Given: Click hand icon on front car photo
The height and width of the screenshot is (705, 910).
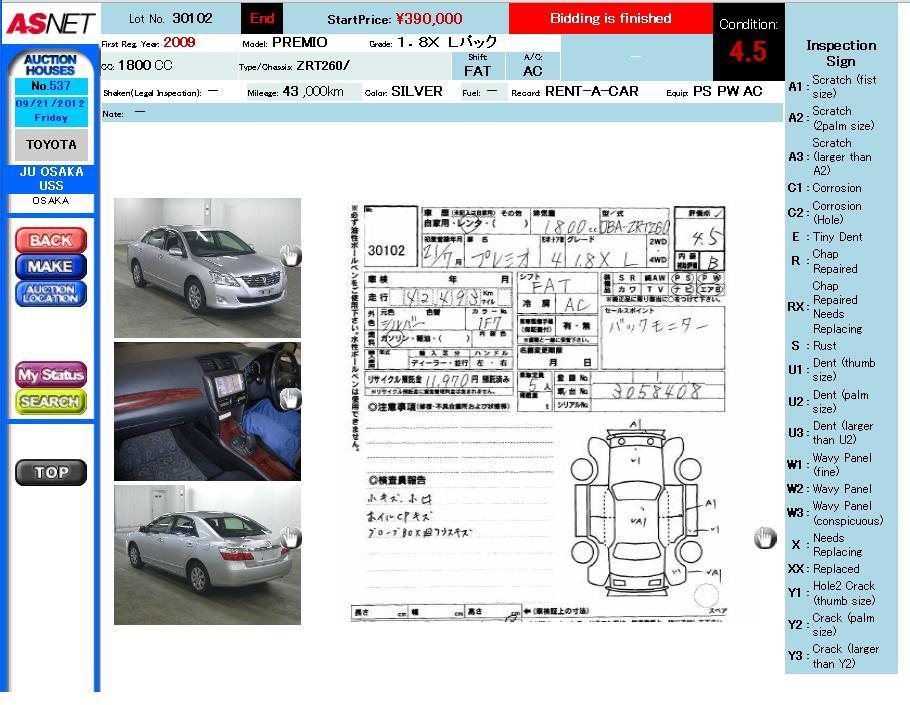Looking at the screenshot, I should [x=290, y=256].
